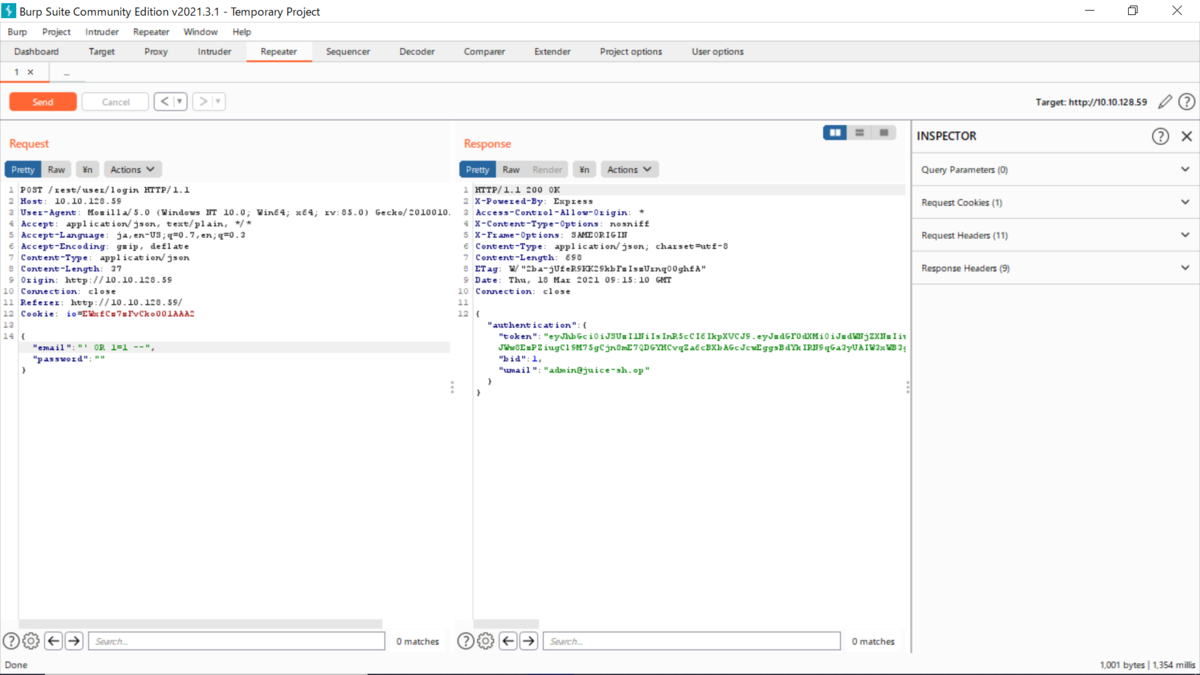Switch to the Proxy tab

156,52
